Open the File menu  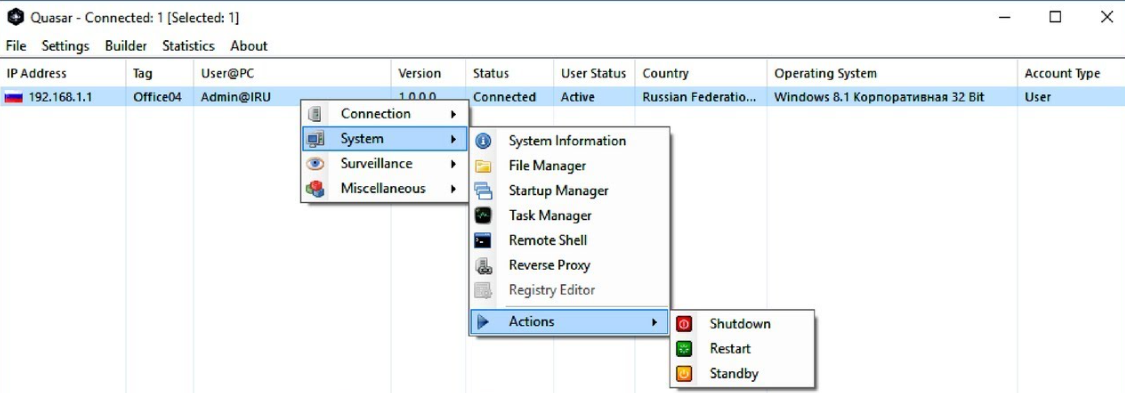click(x=16, y=46)
